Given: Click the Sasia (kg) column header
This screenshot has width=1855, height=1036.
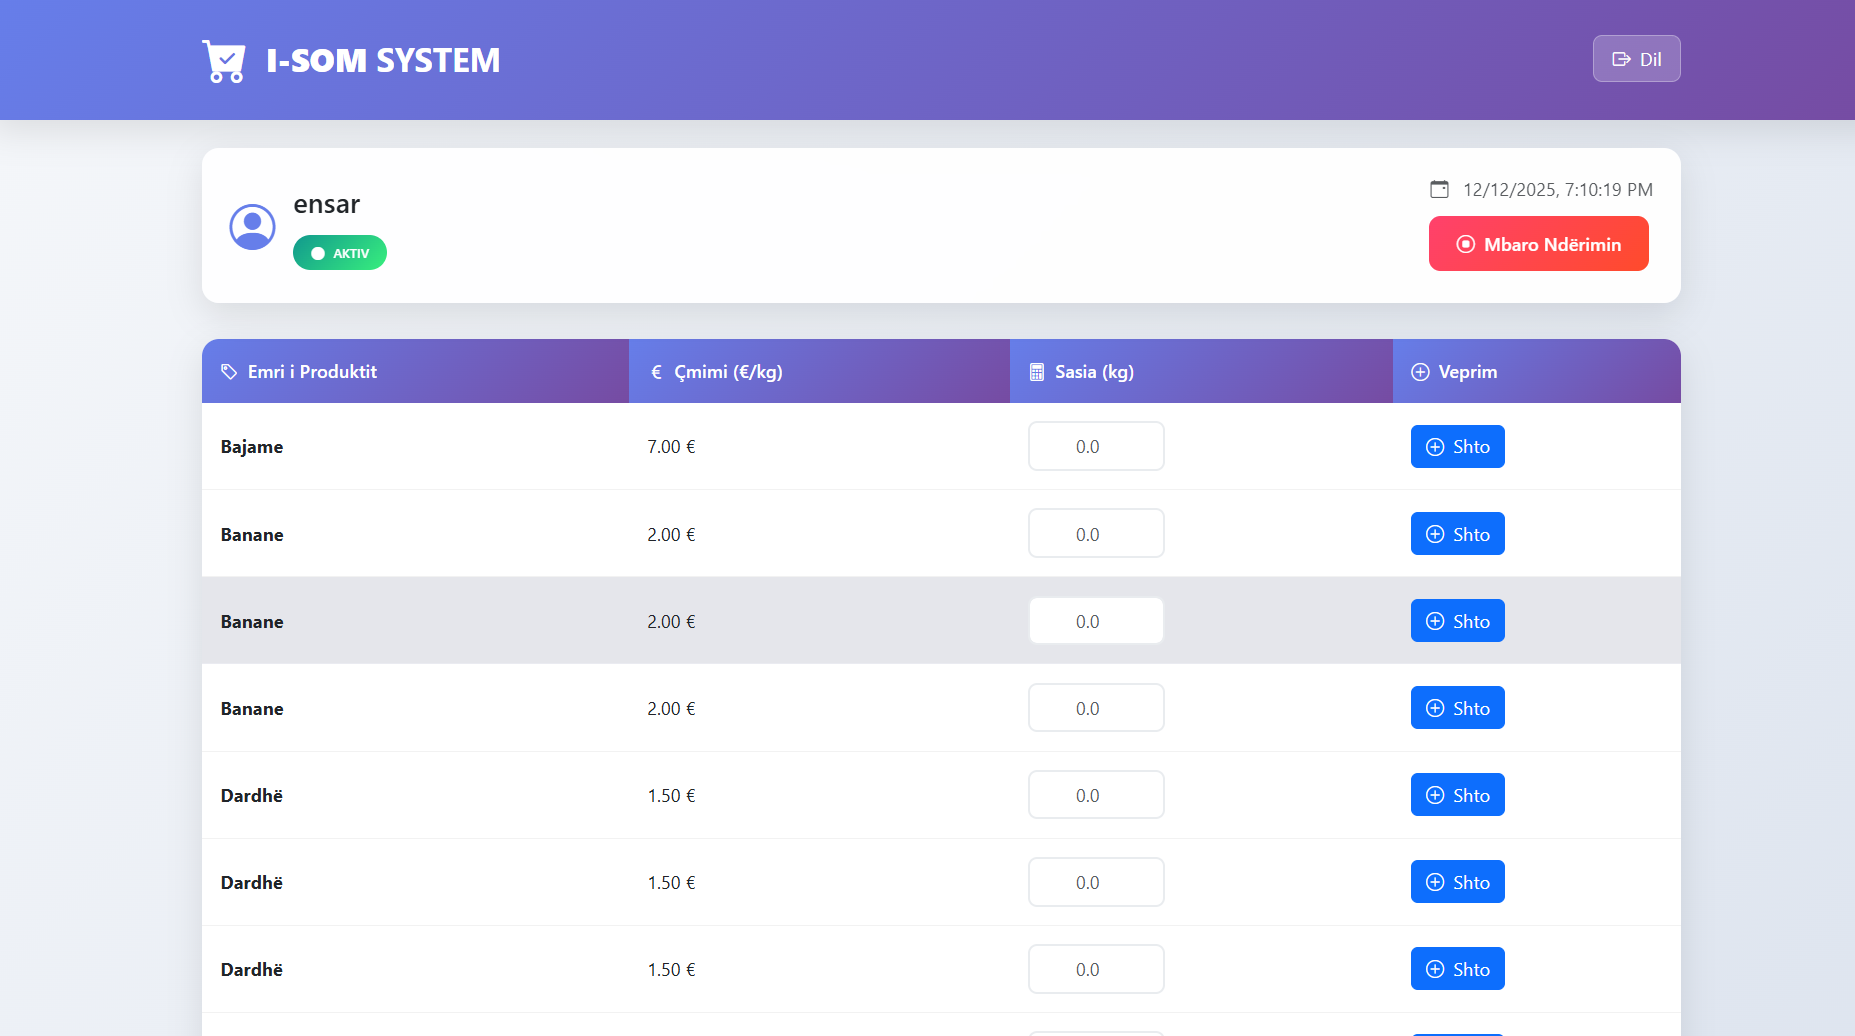Looking at the screenshot, I should coord(1094,372).
